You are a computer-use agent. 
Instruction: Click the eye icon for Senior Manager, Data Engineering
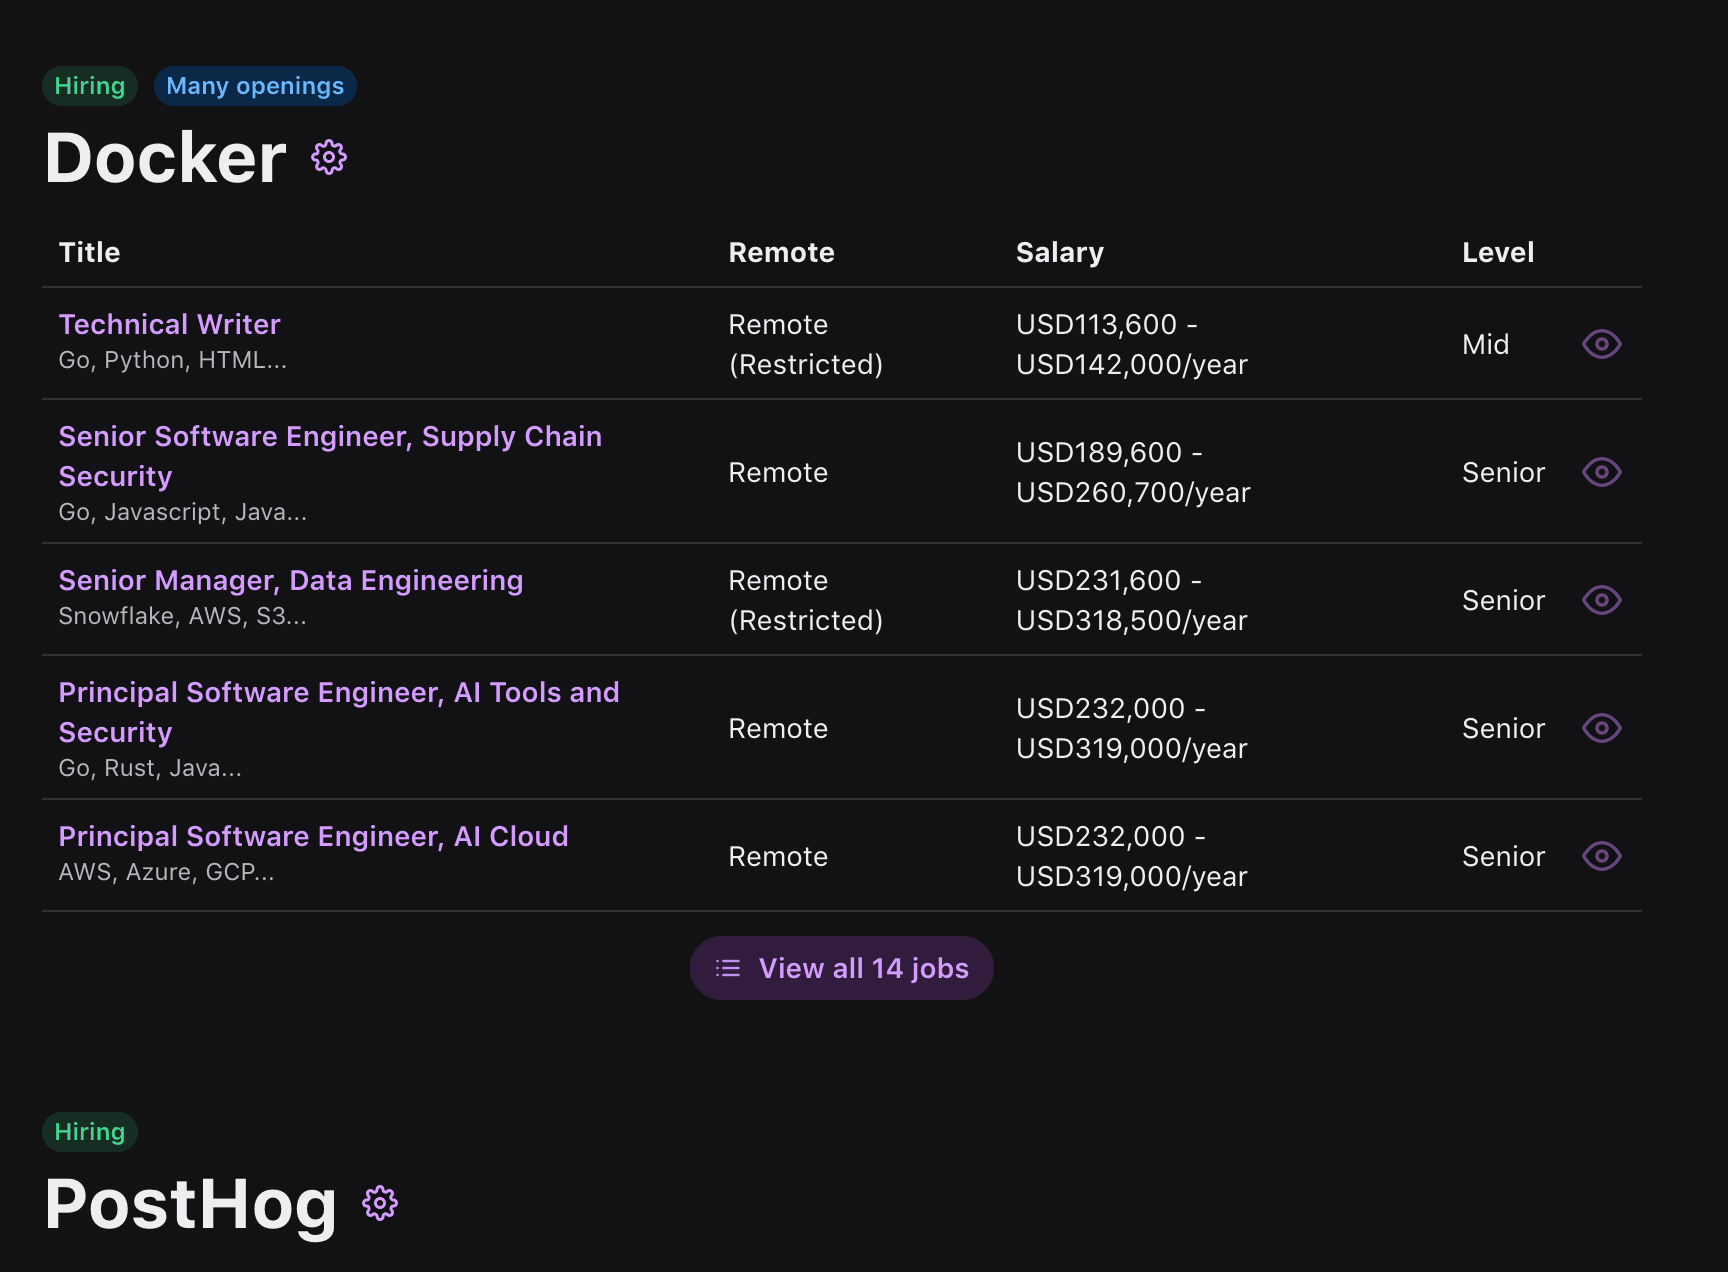click(x=1601, y=600)
